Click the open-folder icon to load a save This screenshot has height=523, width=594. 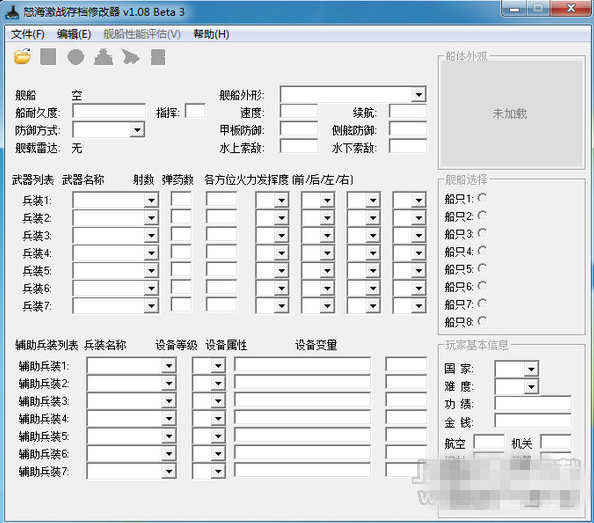click(22, 56)
